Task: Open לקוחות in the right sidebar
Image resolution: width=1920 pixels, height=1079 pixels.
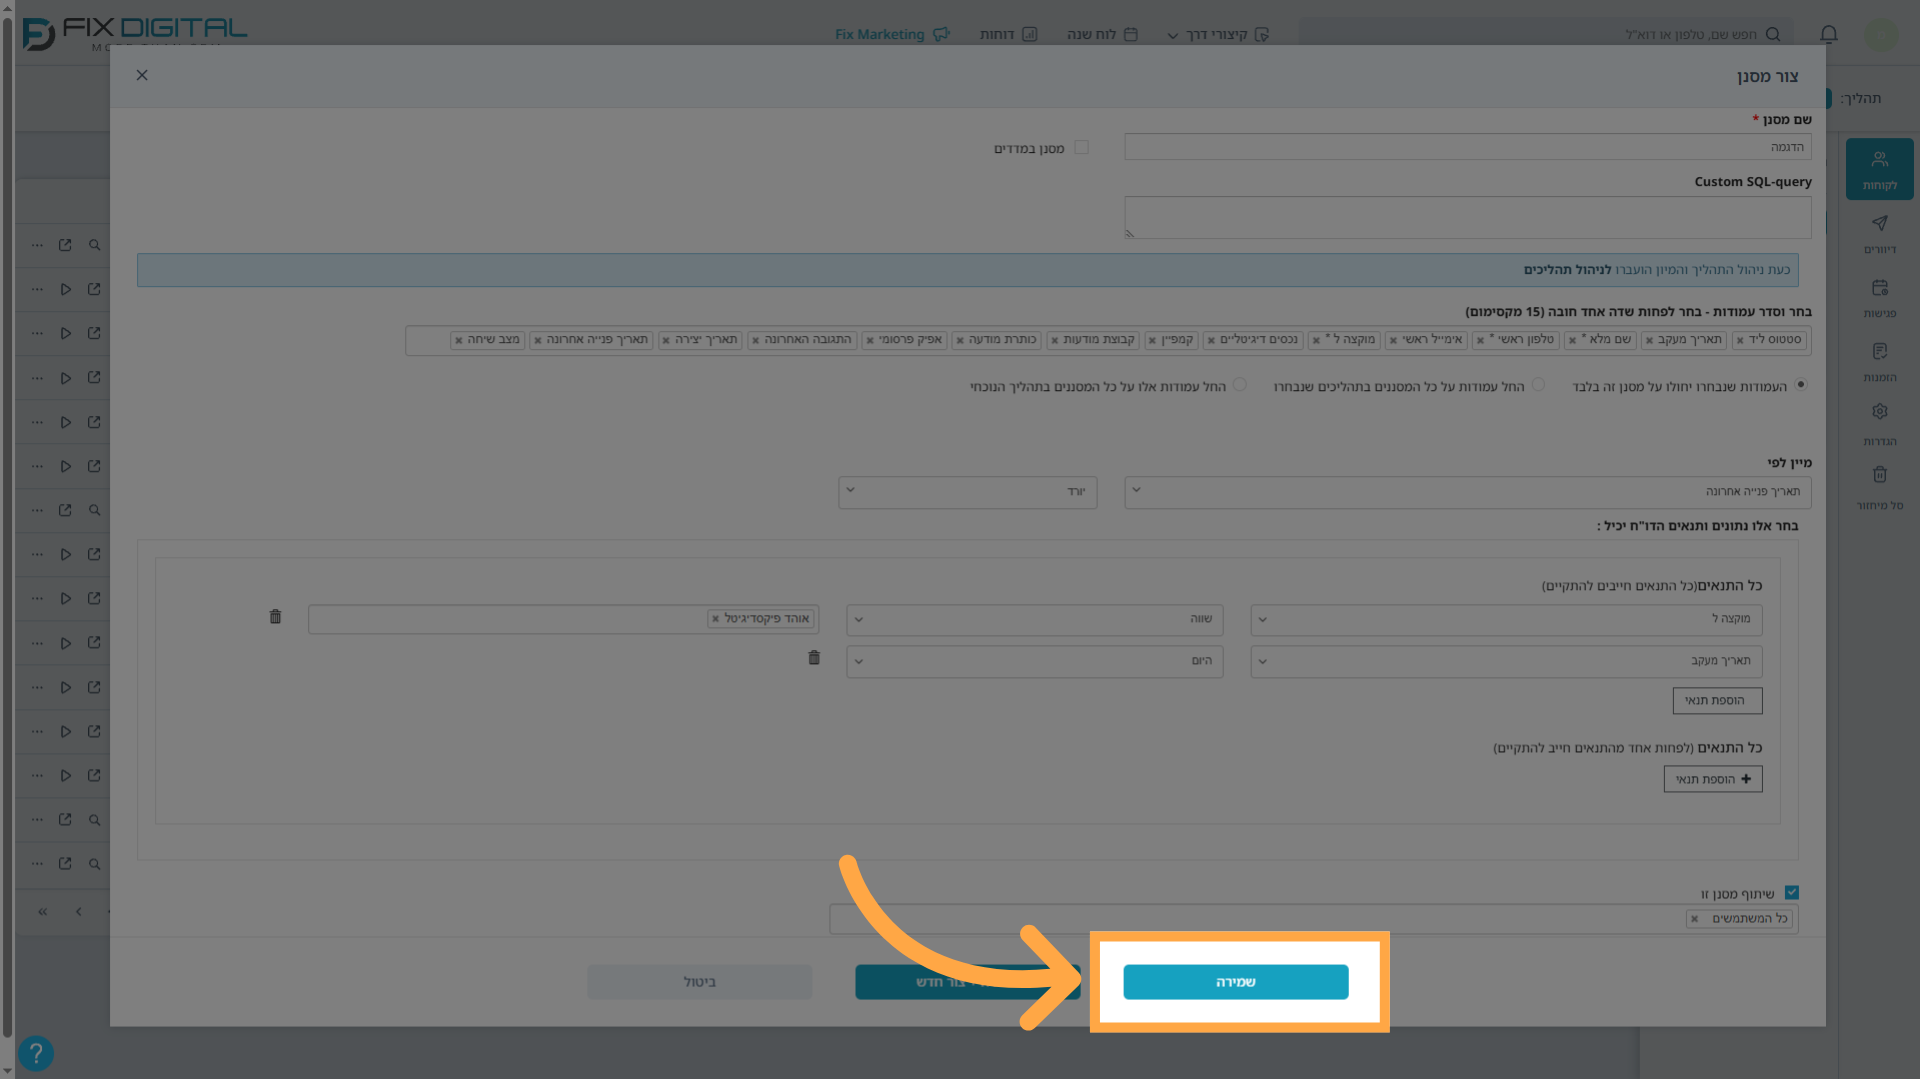Action: 1879,169
